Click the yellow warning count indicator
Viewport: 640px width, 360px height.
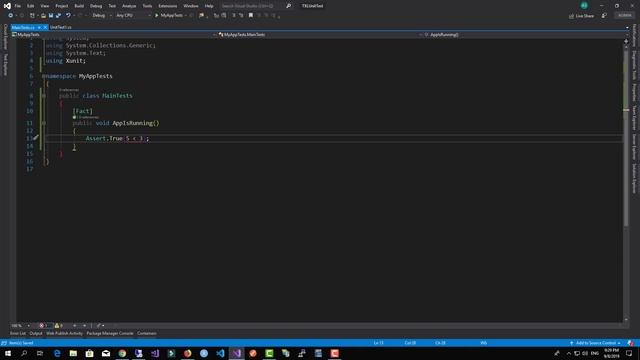tap(59, 326)
